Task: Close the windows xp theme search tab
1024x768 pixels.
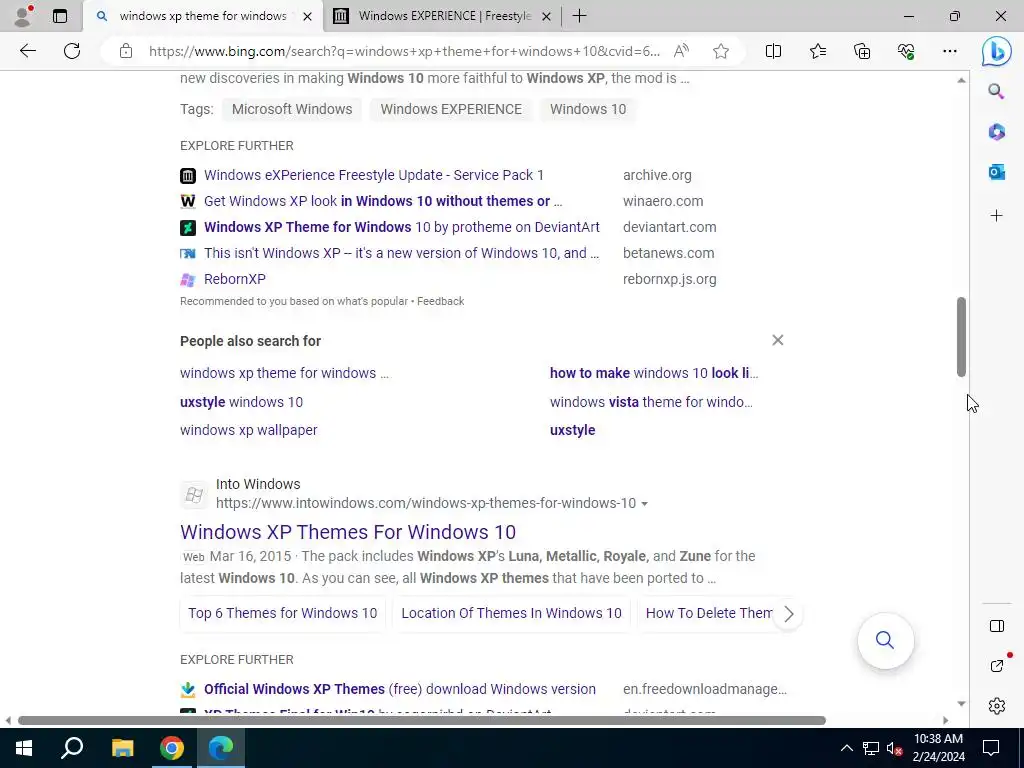Action: tap(308, 16)
